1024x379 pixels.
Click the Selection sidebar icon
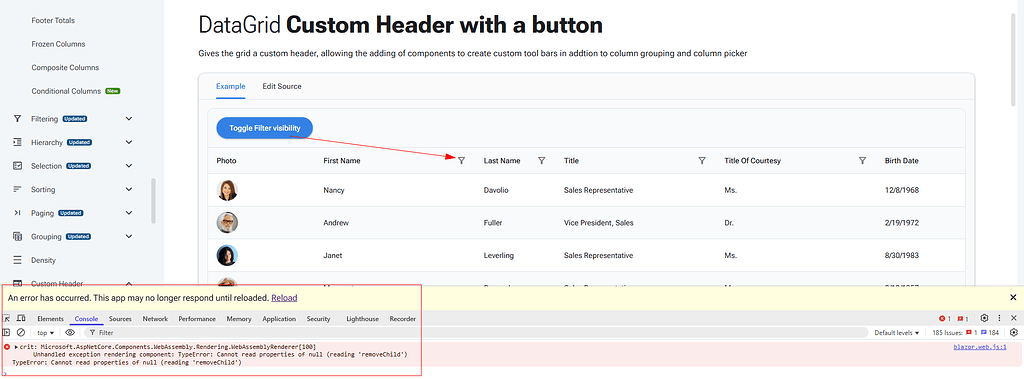18,166
